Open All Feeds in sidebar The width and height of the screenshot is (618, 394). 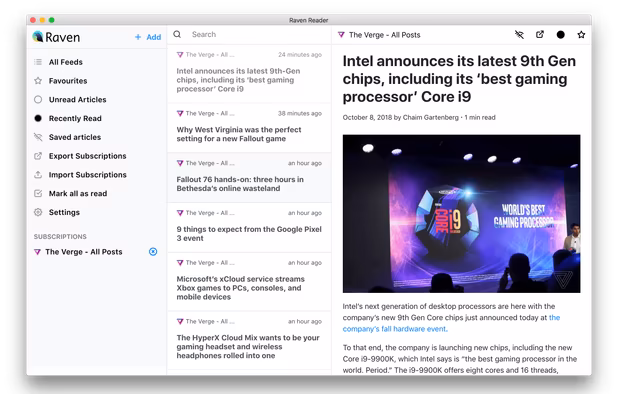click(65, 62)
